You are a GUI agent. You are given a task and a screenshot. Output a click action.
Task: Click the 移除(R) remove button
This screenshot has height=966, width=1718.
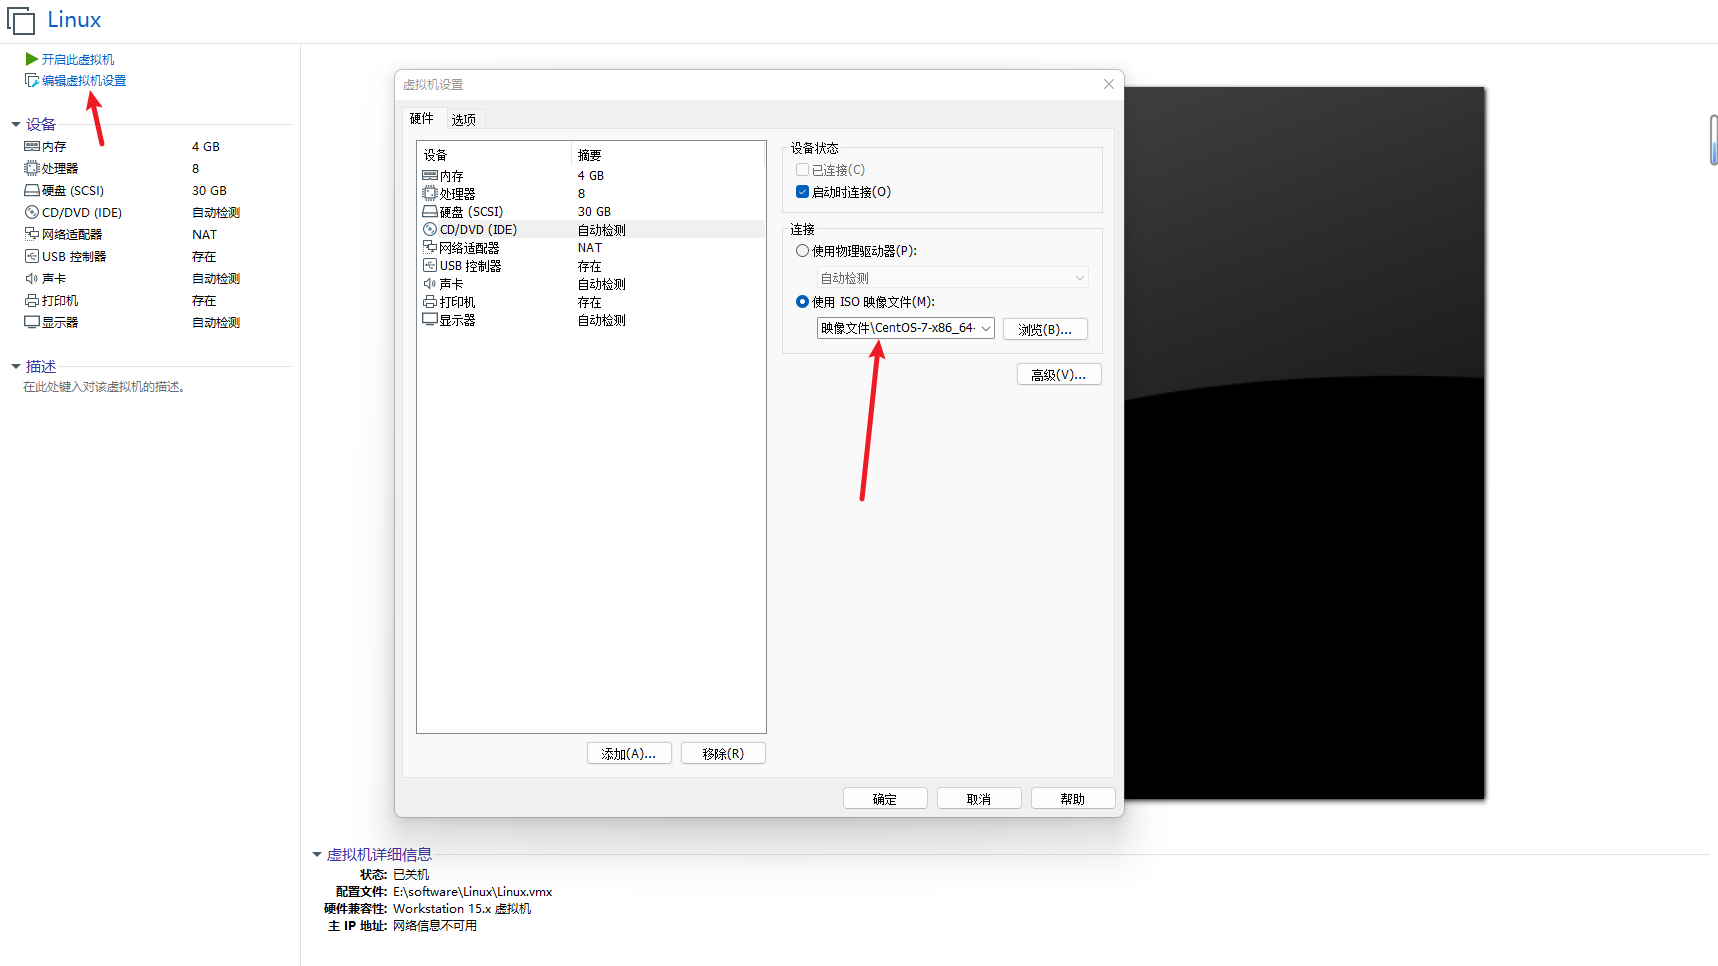(x=723, y=754)
